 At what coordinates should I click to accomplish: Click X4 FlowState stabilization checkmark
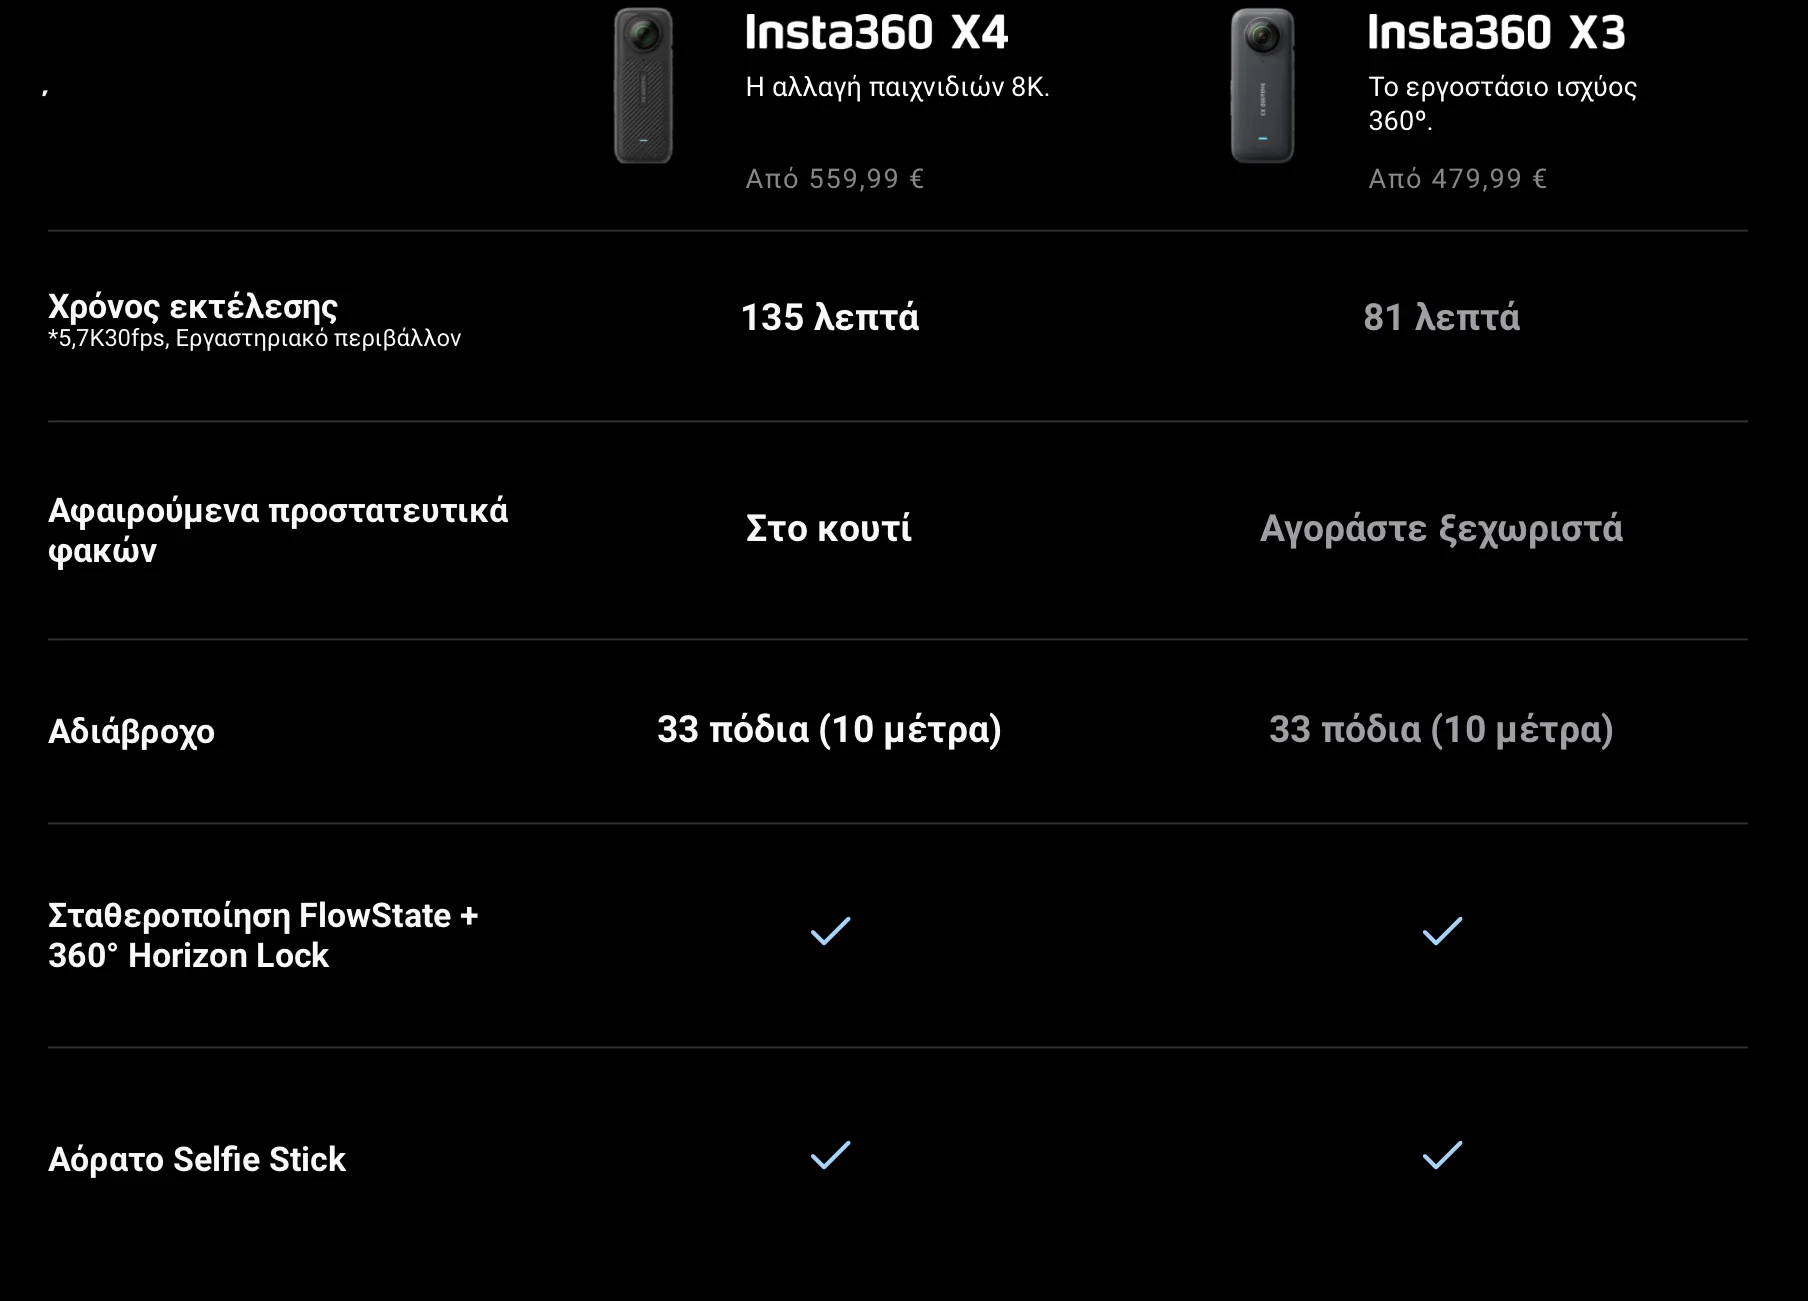(830, 931)
